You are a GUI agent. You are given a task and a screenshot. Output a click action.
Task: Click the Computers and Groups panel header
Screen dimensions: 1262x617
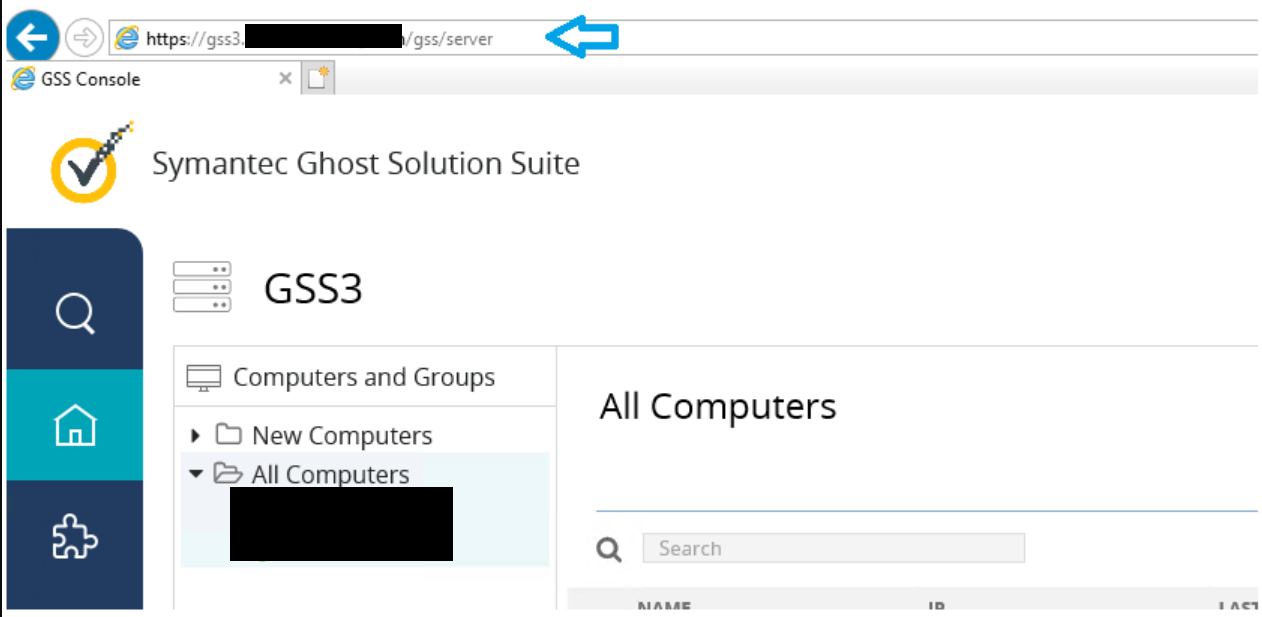[x=365, y=377]
